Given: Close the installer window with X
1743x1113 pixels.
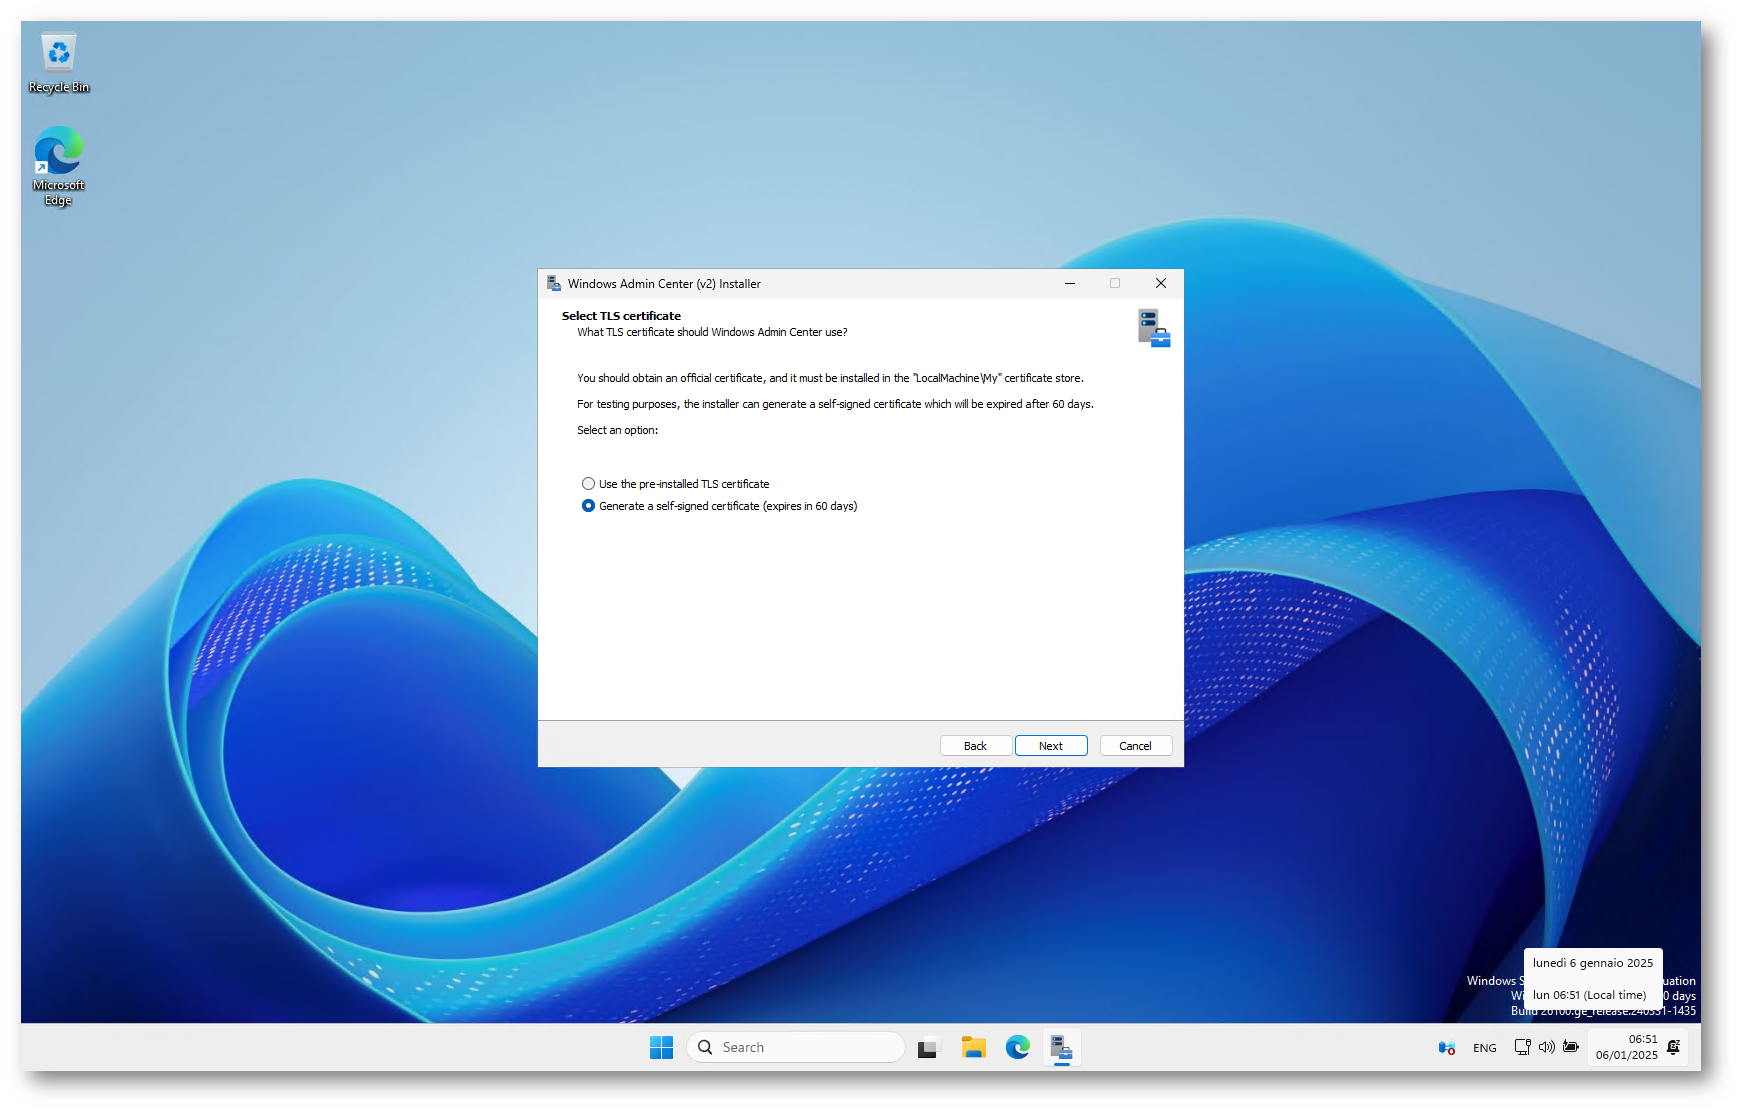Looking at the screenshot, I should (x=1161, y=284).
